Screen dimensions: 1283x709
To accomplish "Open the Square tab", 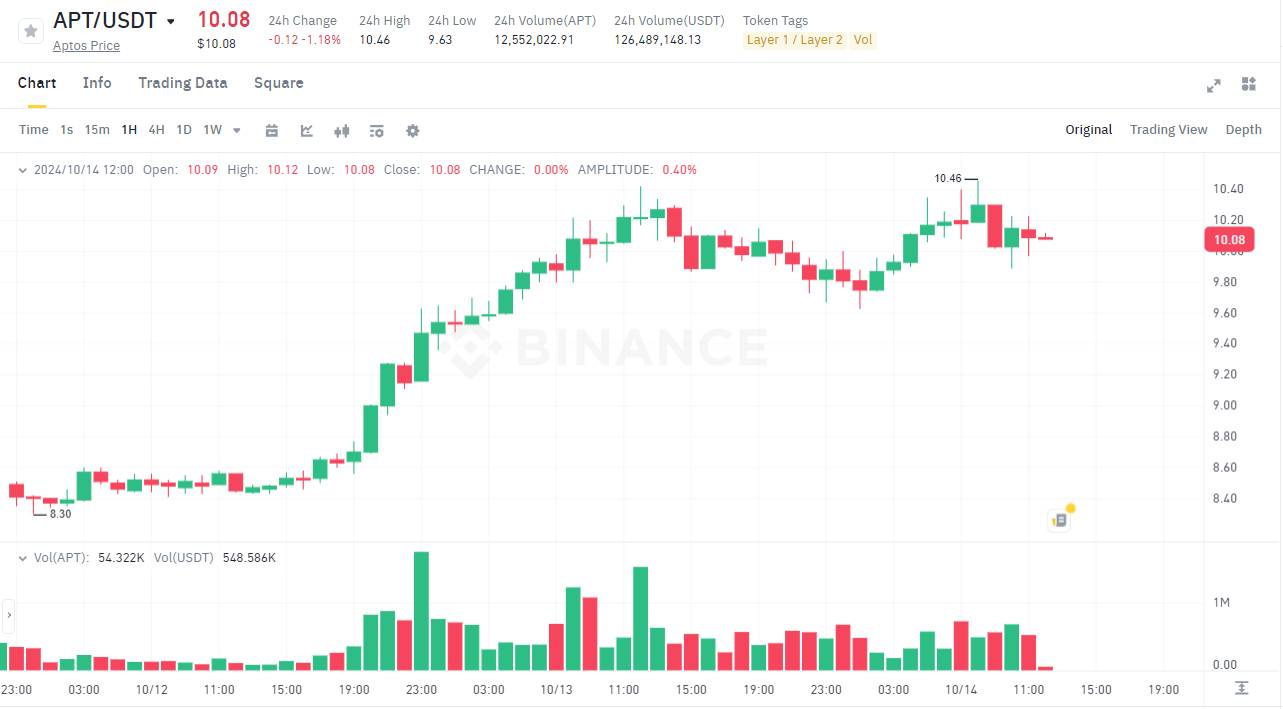I will point(279,83).
